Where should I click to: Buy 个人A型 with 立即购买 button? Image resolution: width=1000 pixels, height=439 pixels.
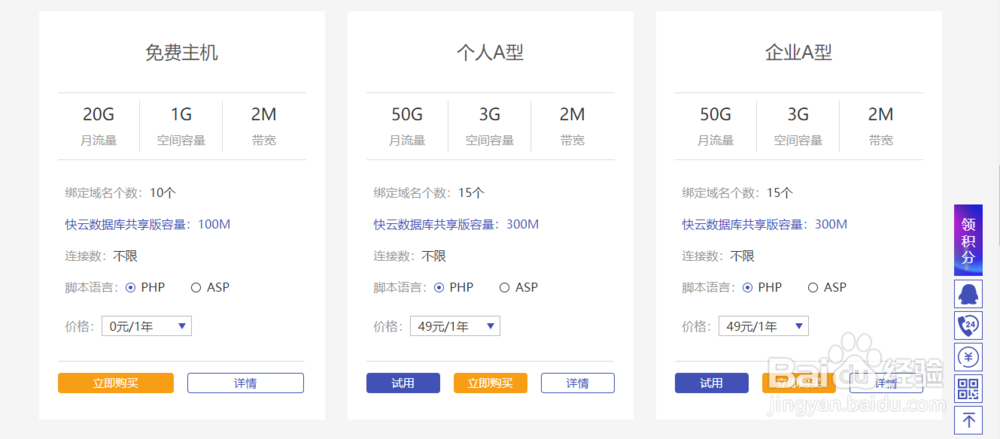(490, 383)
